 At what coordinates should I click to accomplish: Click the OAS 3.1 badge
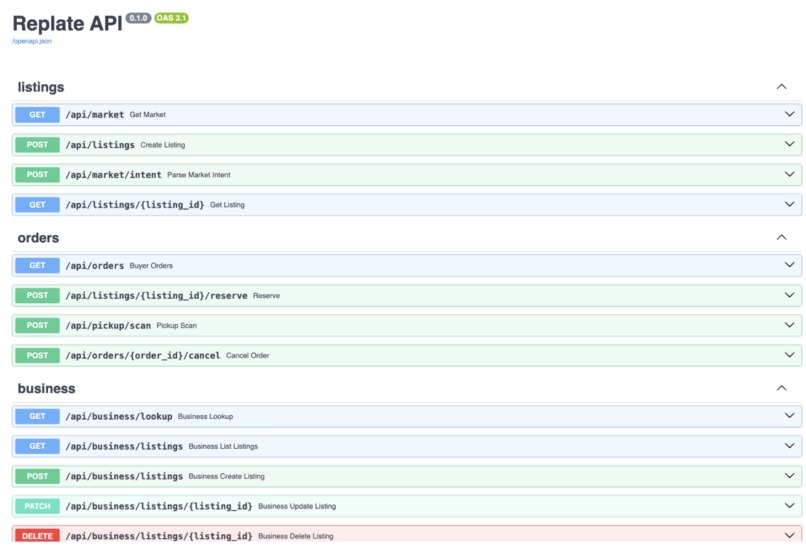click(x=171, y=18)
